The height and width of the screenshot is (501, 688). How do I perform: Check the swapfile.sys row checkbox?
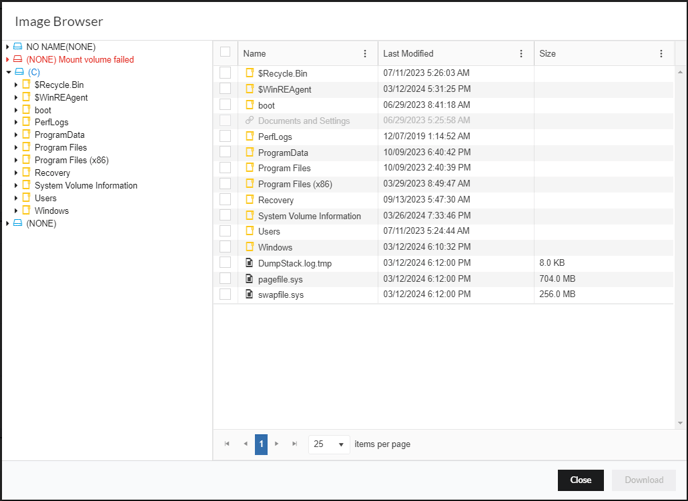click(225, 294)
